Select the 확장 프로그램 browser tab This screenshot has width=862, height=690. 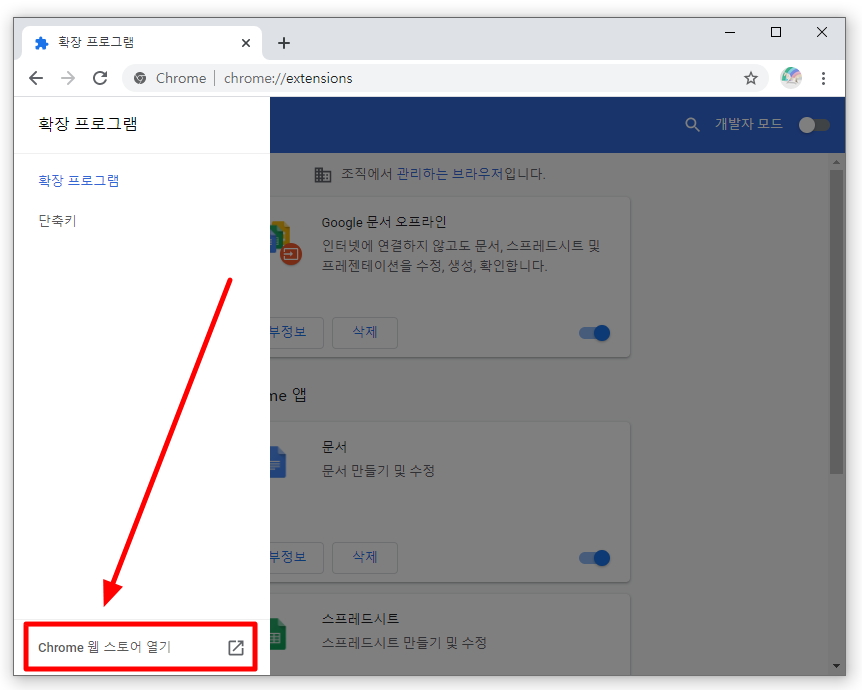click(x=142, y=43)
